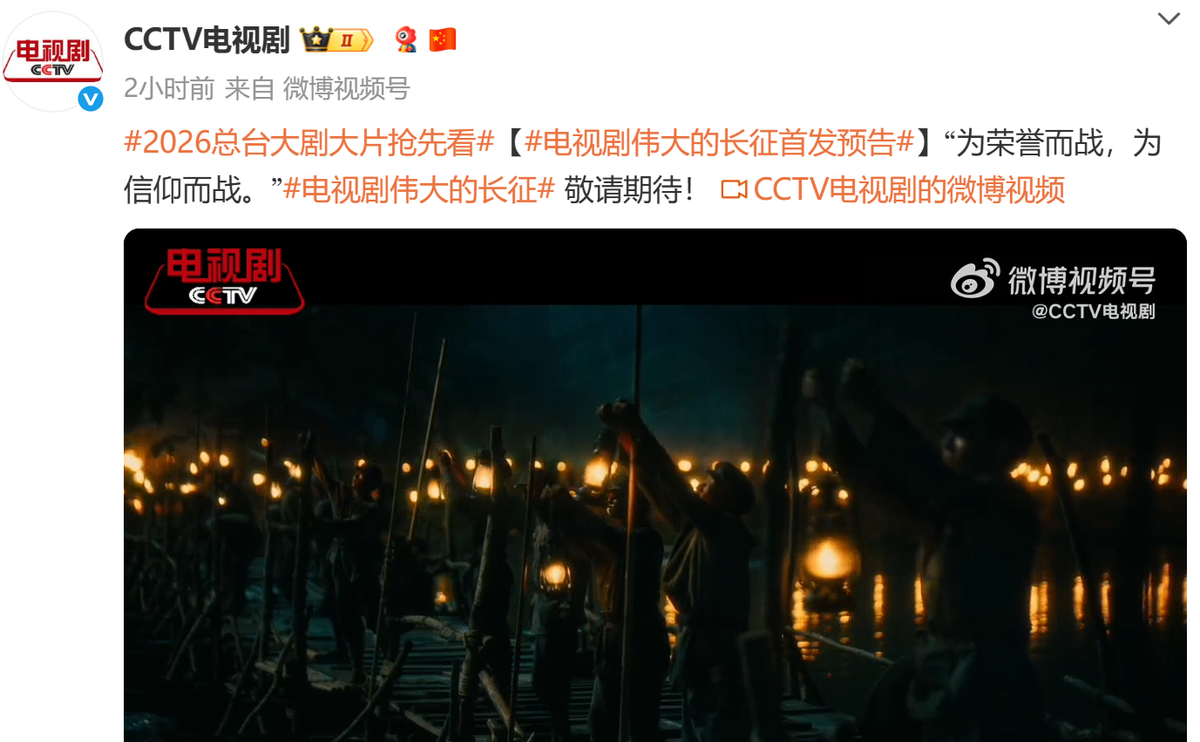Image resolution: width=1200 pixels, height=742 pixels.
Task: Open the 2小时前 timestamp link
Action: (x=169, y=89)
